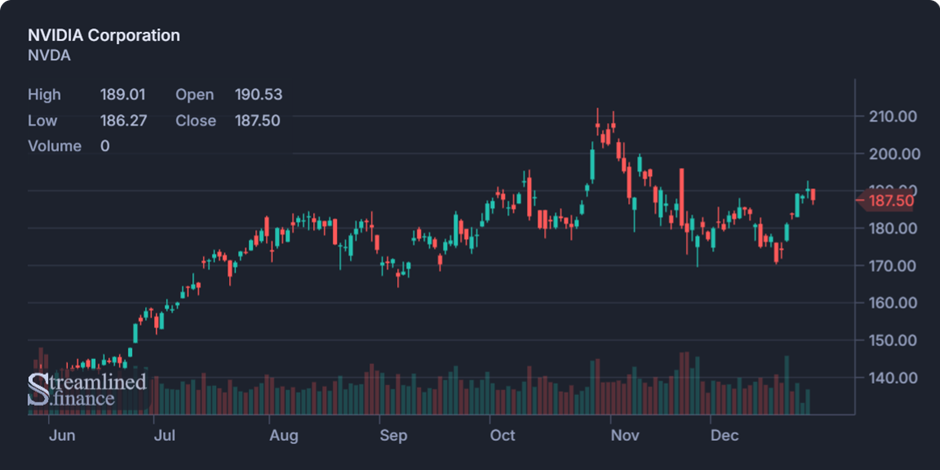
Task: Click the Oct label on time axis
Action: point(502,436)
